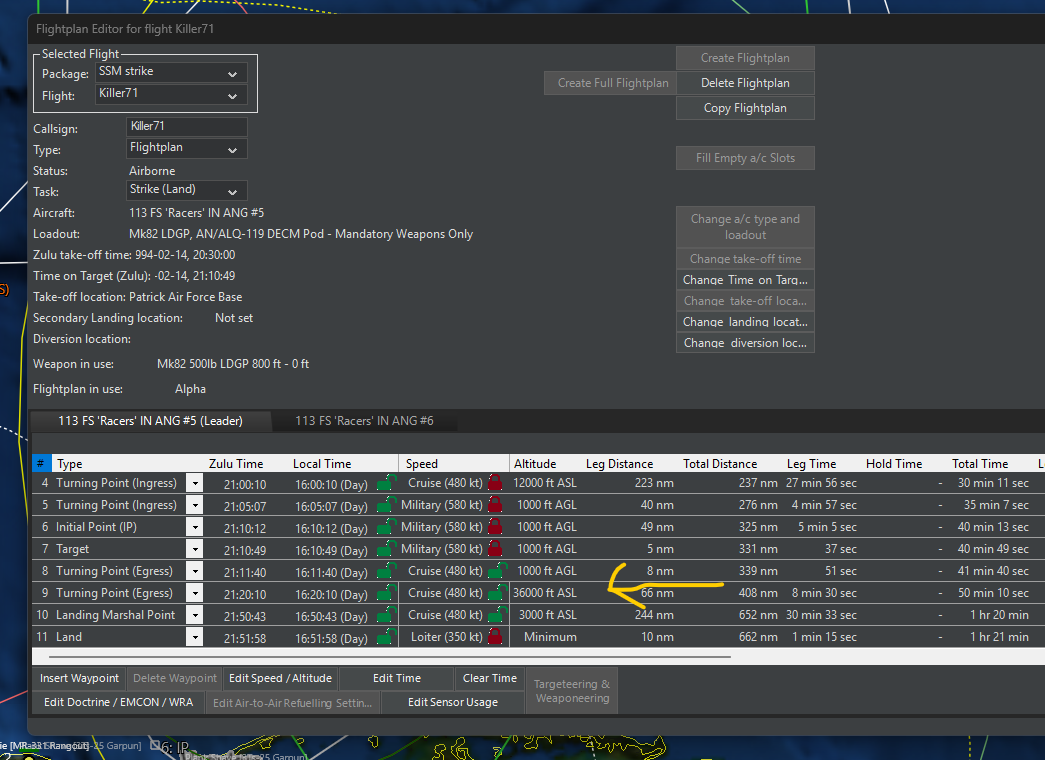Screen dimensions: 1045x760
Task: Toggle the red speed lock on Land row
Action: 495,636
